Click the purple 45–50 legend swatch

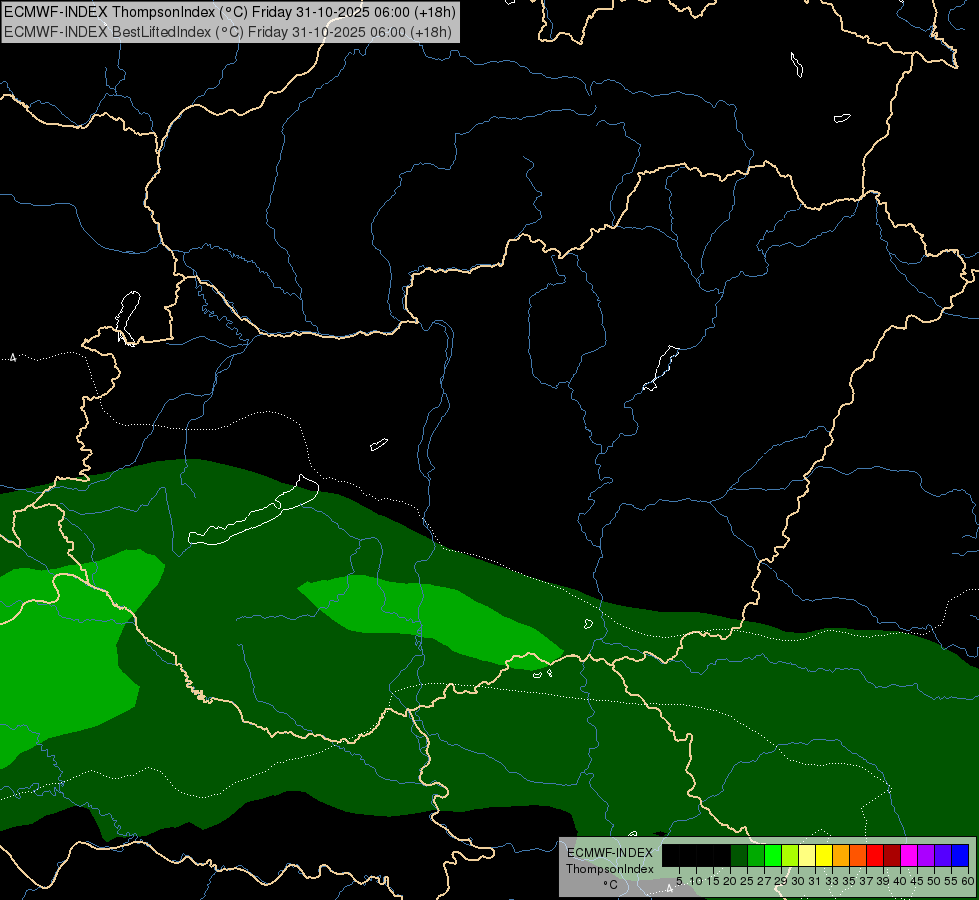pos(928,855)
